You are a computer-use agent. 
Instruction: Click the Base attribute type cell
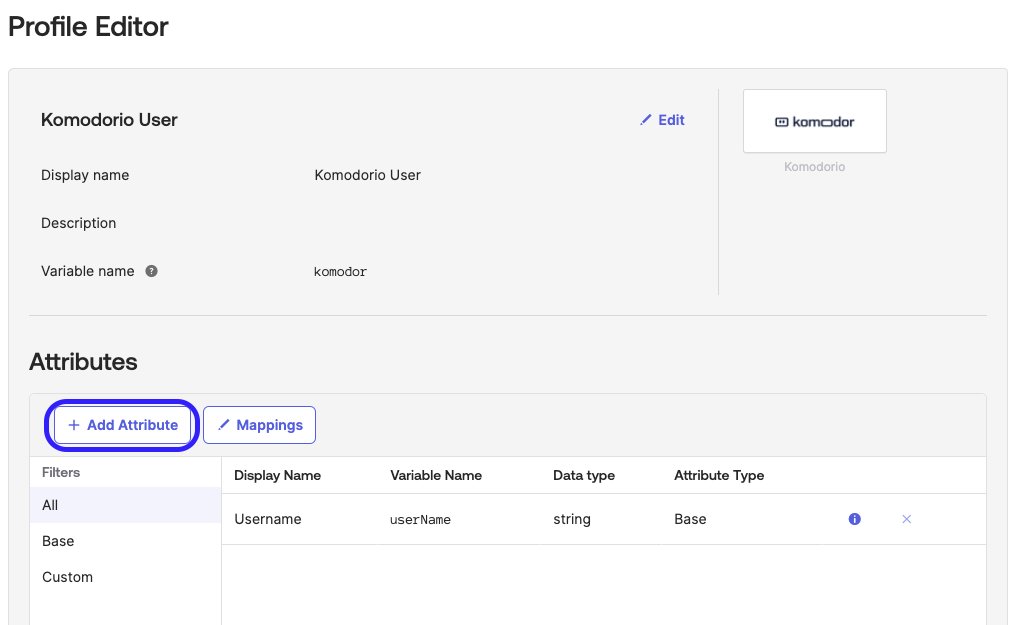690,519
